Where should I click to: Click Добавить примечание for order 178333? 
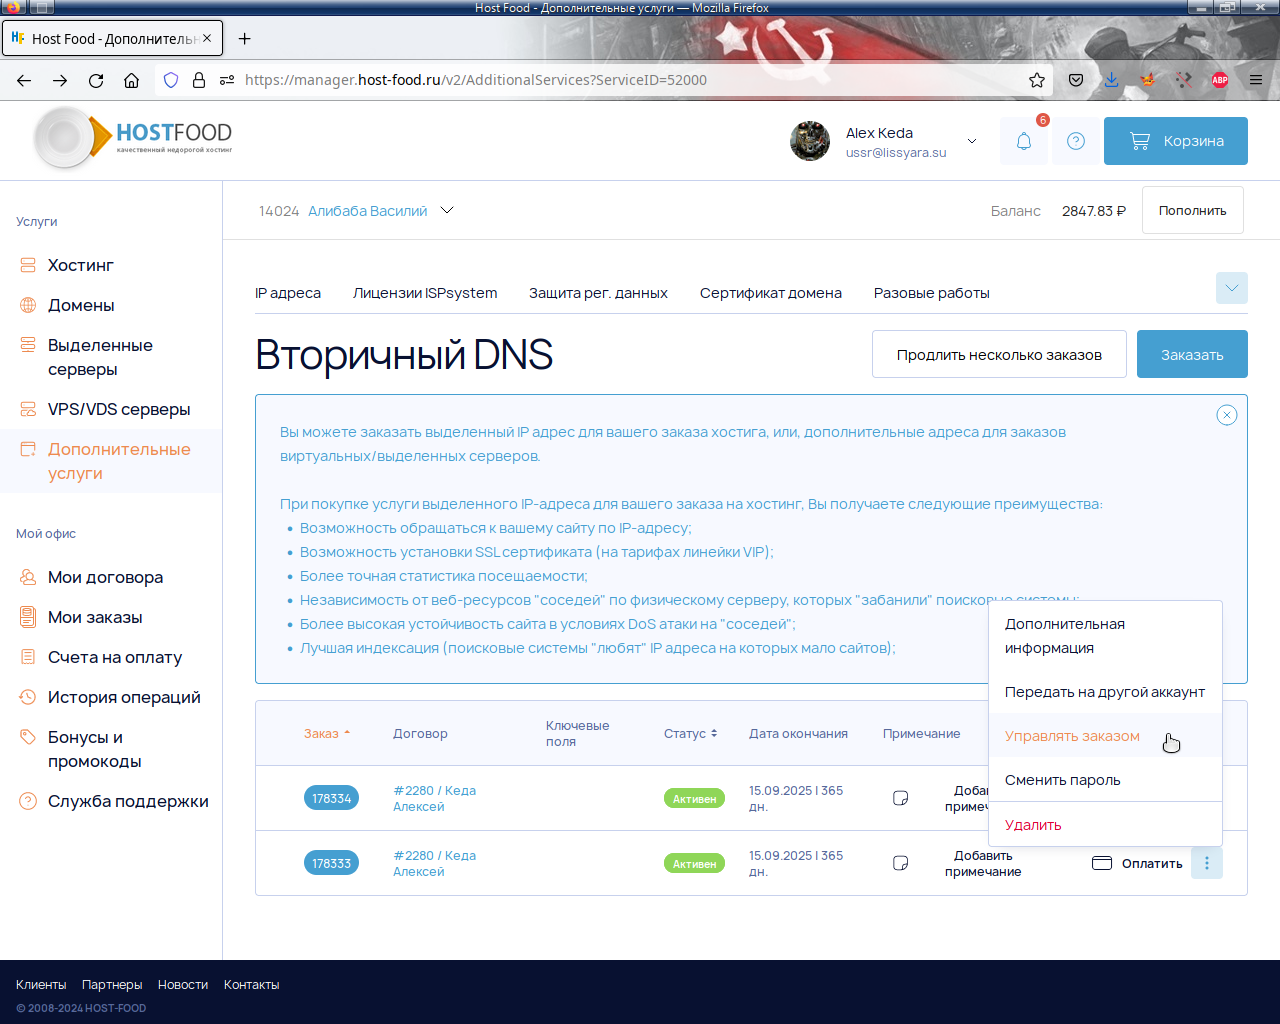(983, 863)
